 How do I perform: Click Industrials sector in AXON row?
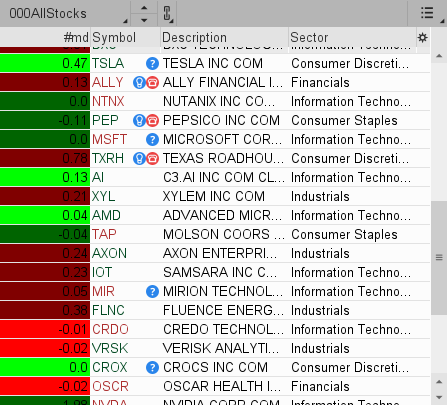pos(320,253)
